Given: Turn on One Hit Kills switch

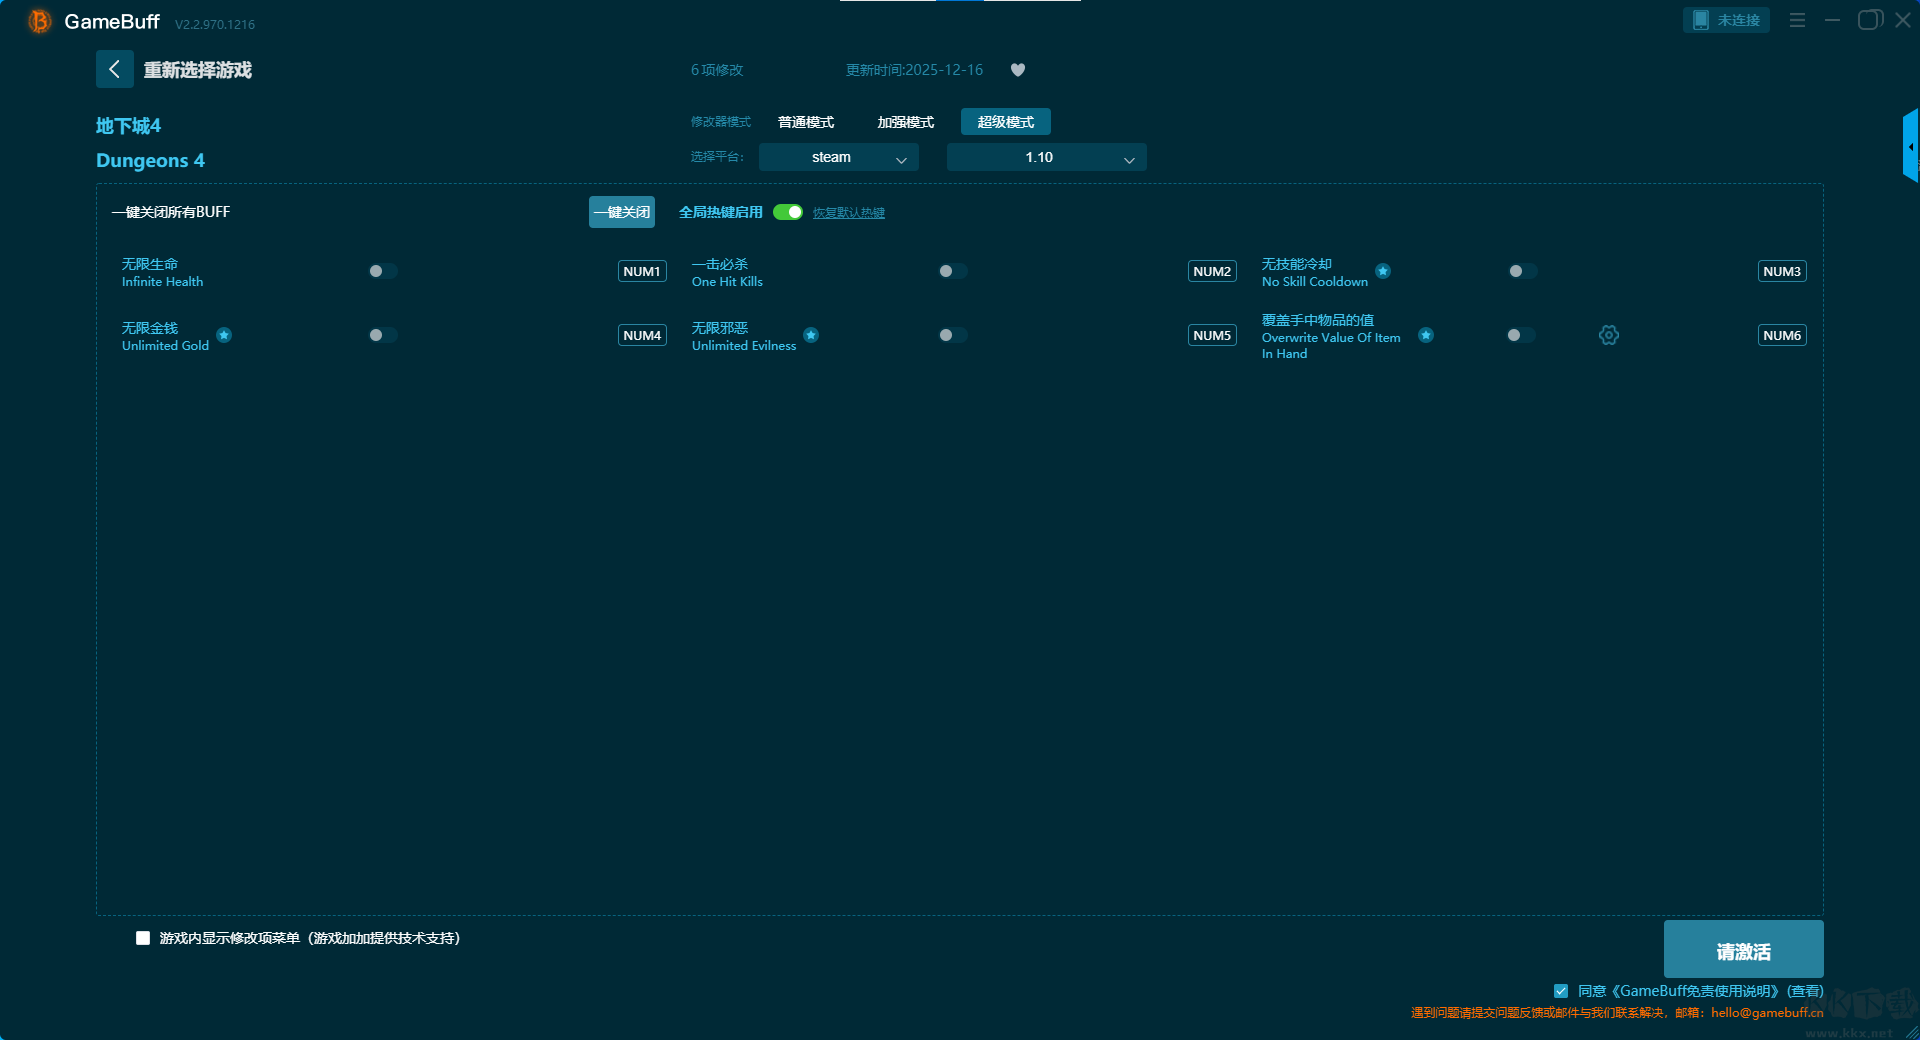Looking at the screenshot, I should [x=952, y=271].
